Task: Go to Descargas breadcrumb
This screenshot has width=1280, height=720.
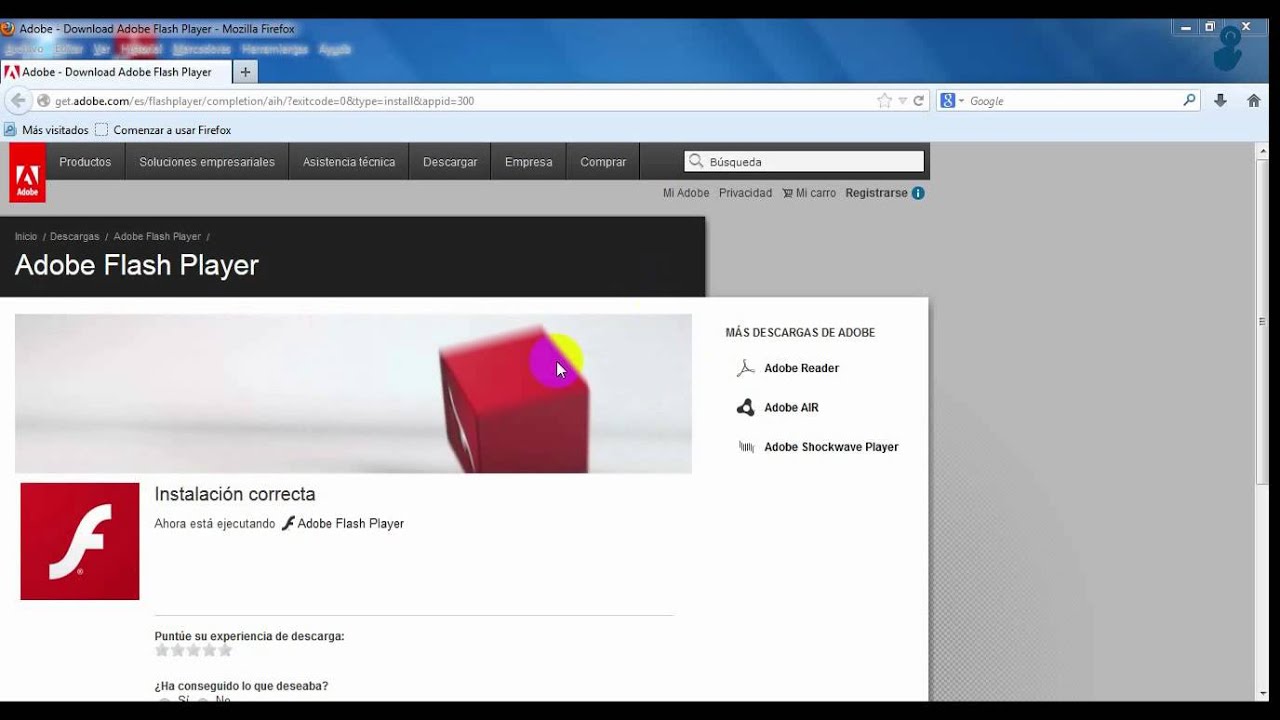Action: click(x=75, y=237)
